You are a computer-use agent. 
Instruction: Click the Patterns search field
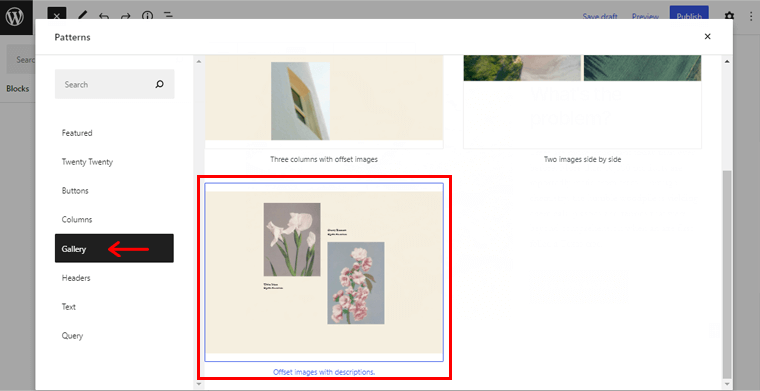114,84
